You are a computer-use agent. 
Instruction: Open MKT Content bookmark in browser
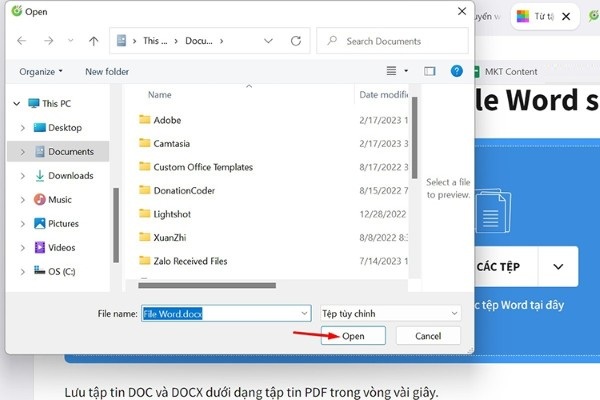[x=505, y=72]
